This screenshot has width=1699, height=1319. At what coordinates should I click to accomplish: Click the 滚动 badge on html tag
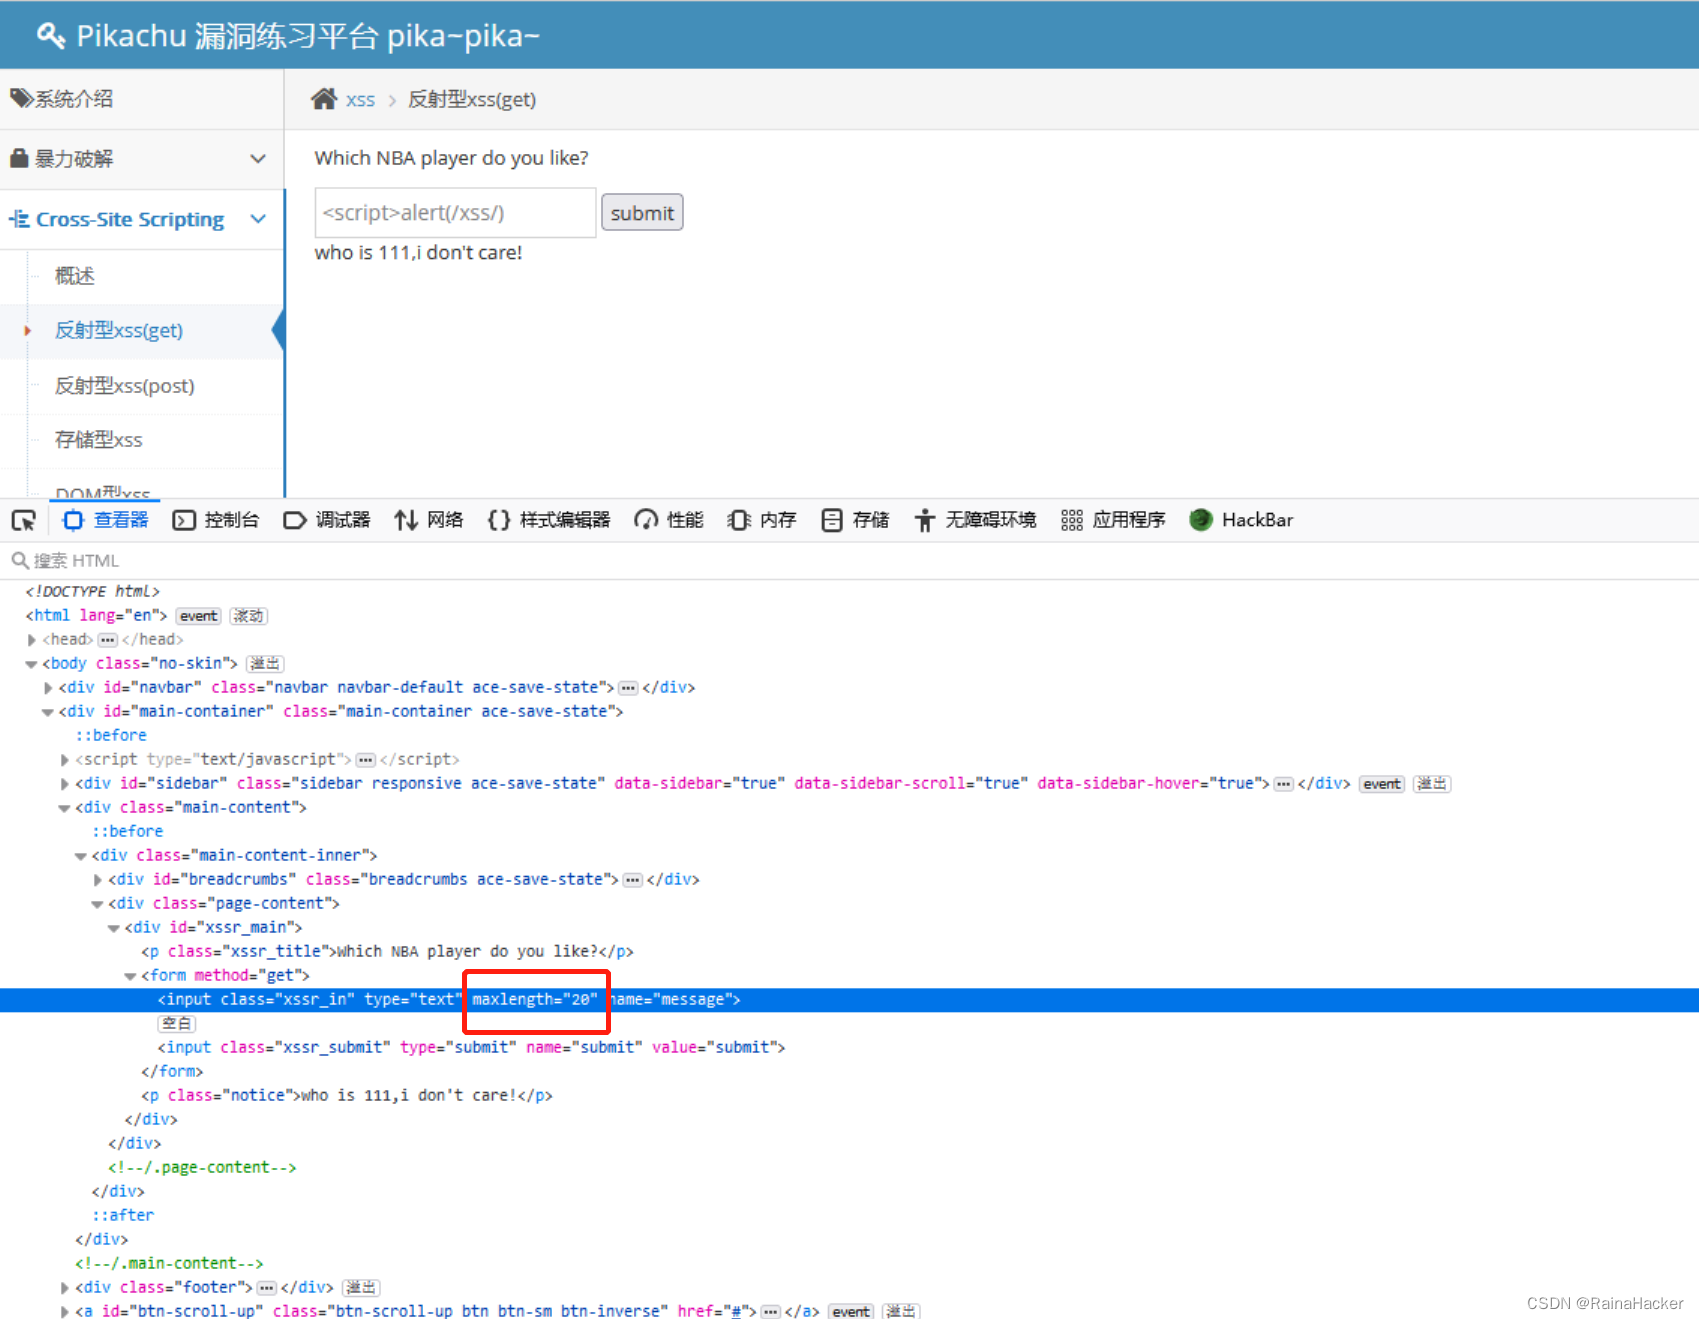[x=248, y=616]
